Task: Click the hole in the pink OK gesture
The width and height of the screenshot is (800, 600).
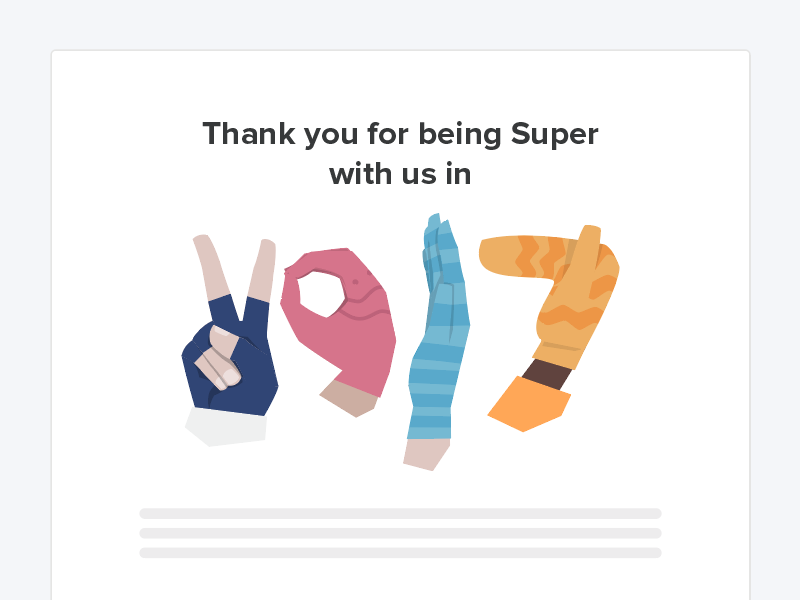Action: 322,292
